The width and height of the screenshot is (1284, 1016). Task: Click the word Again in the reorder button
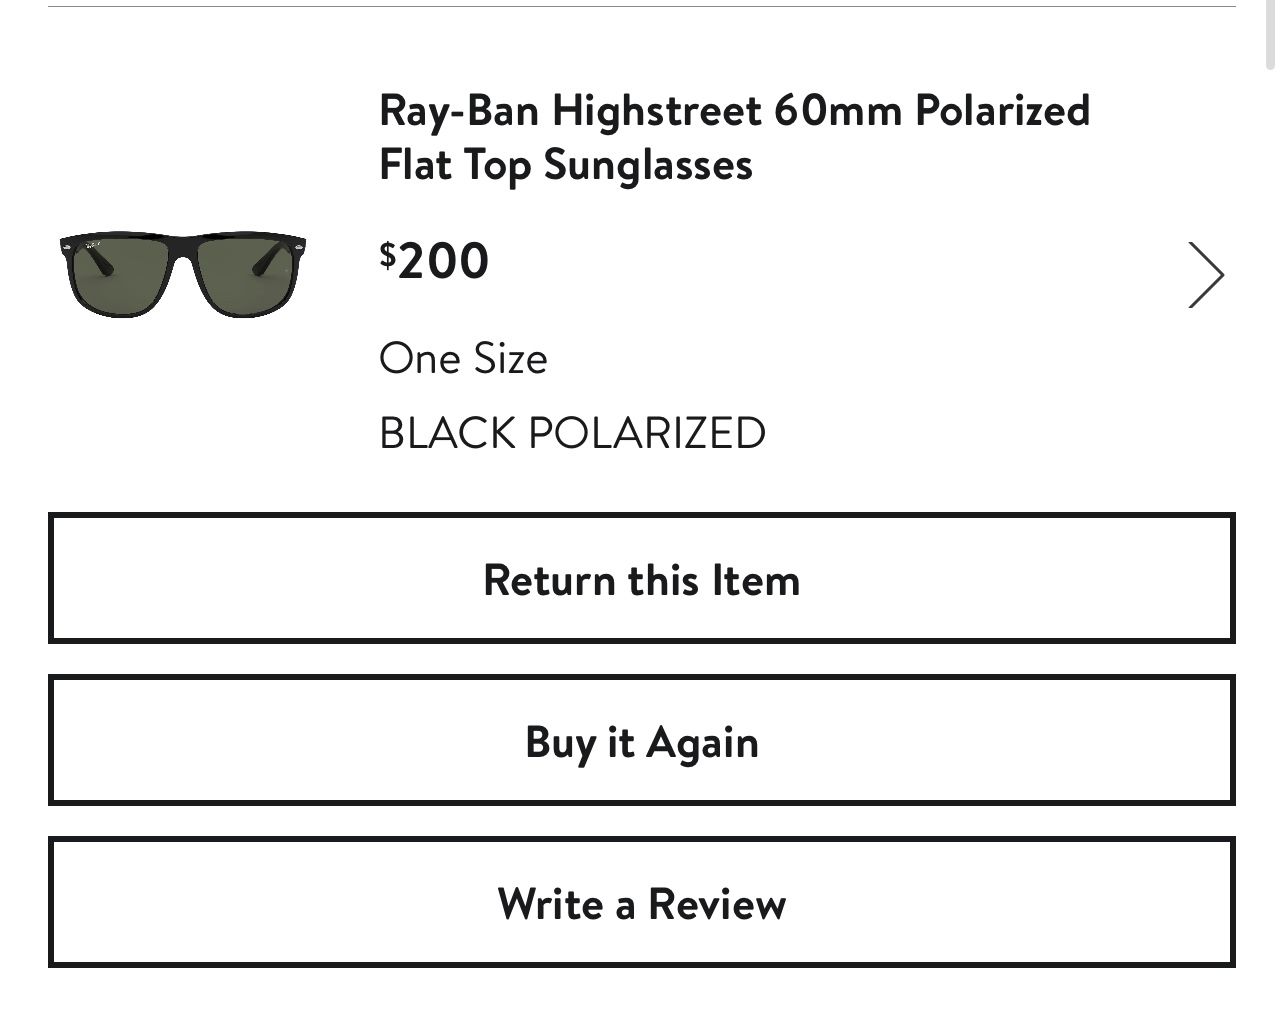(702, 742)
